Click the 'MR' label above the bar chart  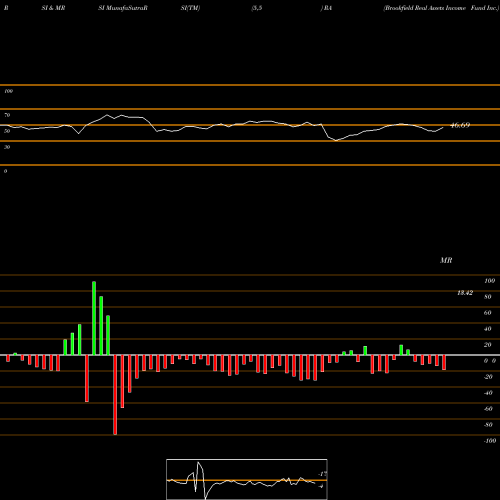point(446,260)
